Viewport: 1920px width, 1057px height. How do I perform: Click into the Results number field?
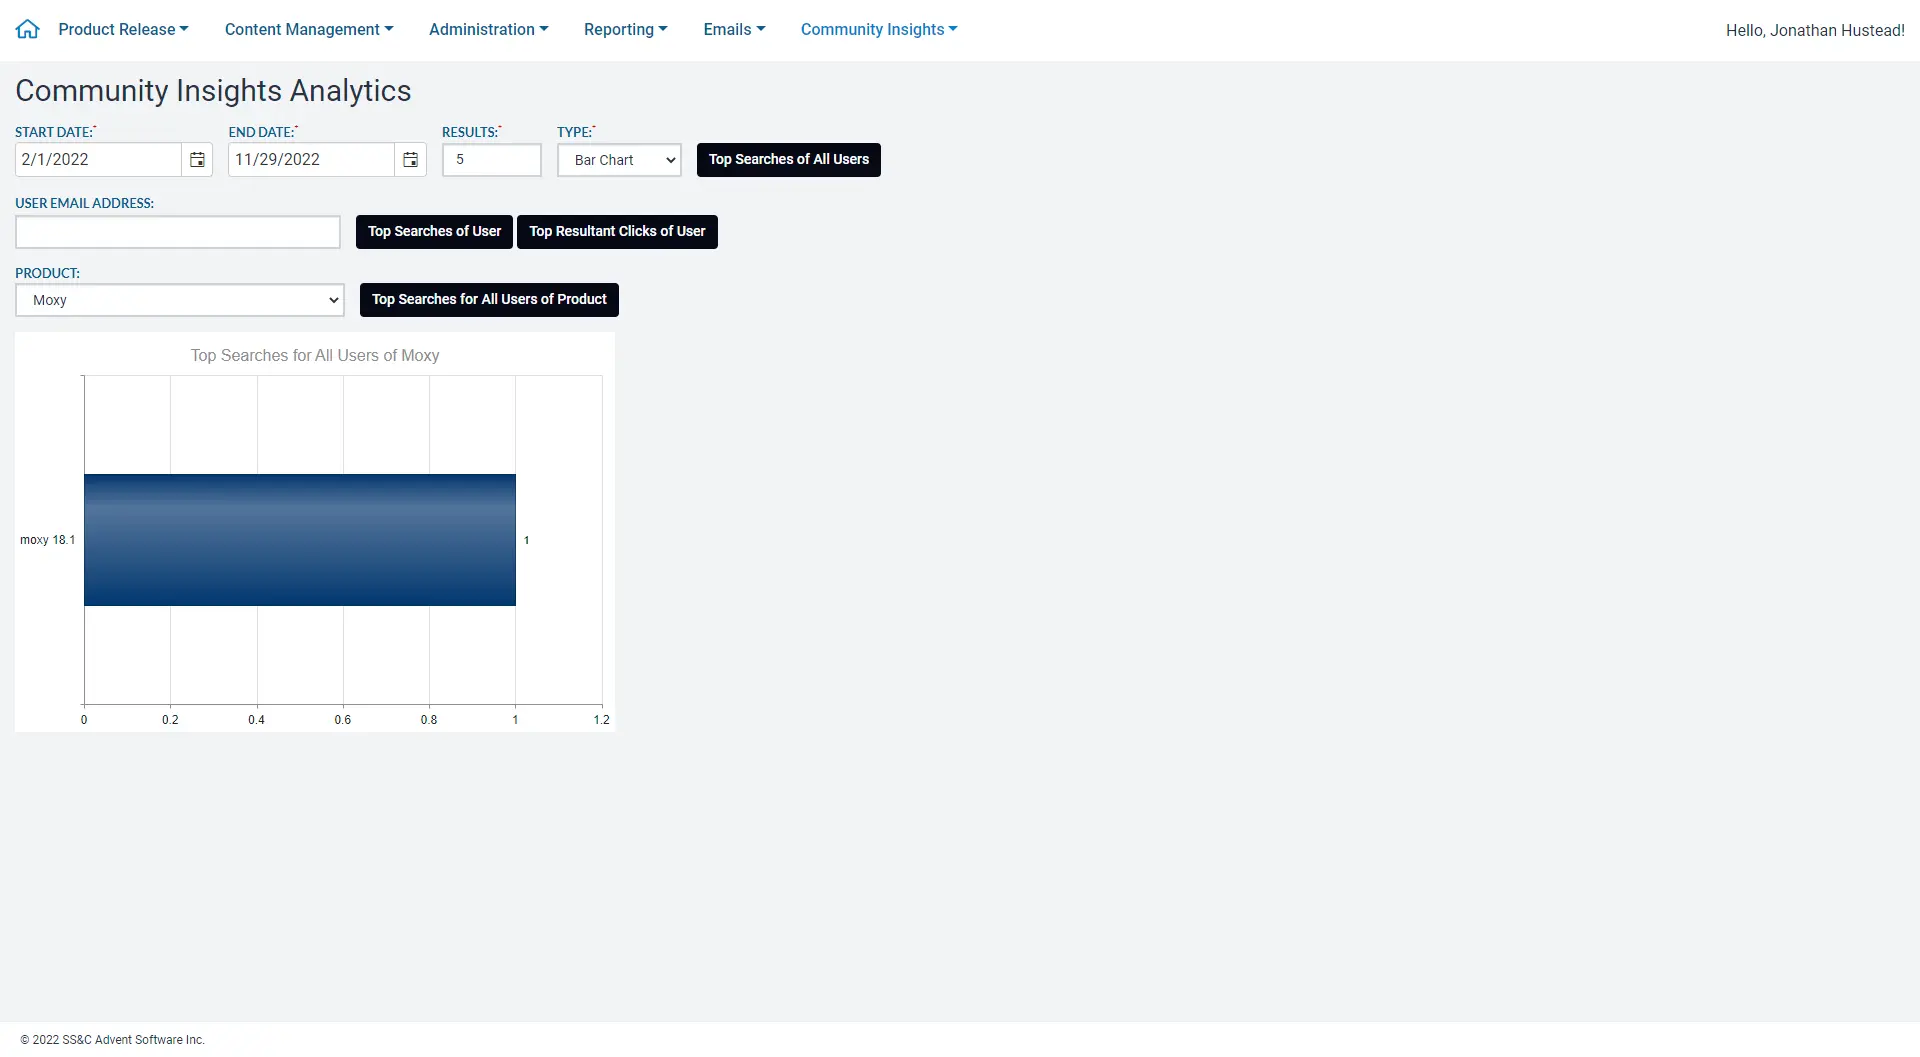(x=491, y=160)
